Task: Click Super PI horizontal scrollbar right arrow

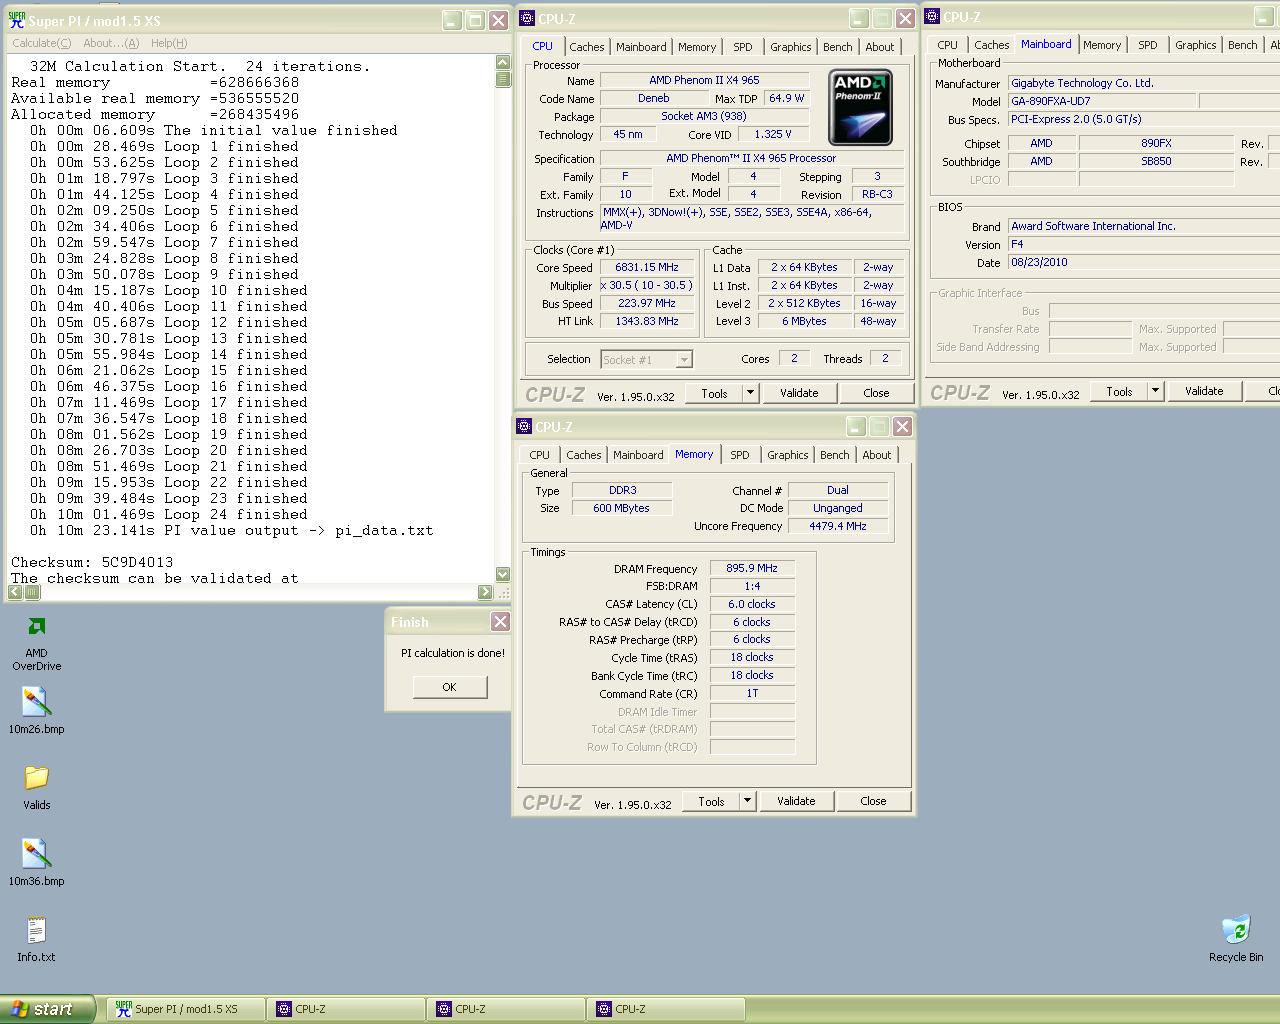Action: tap(485, 592)
